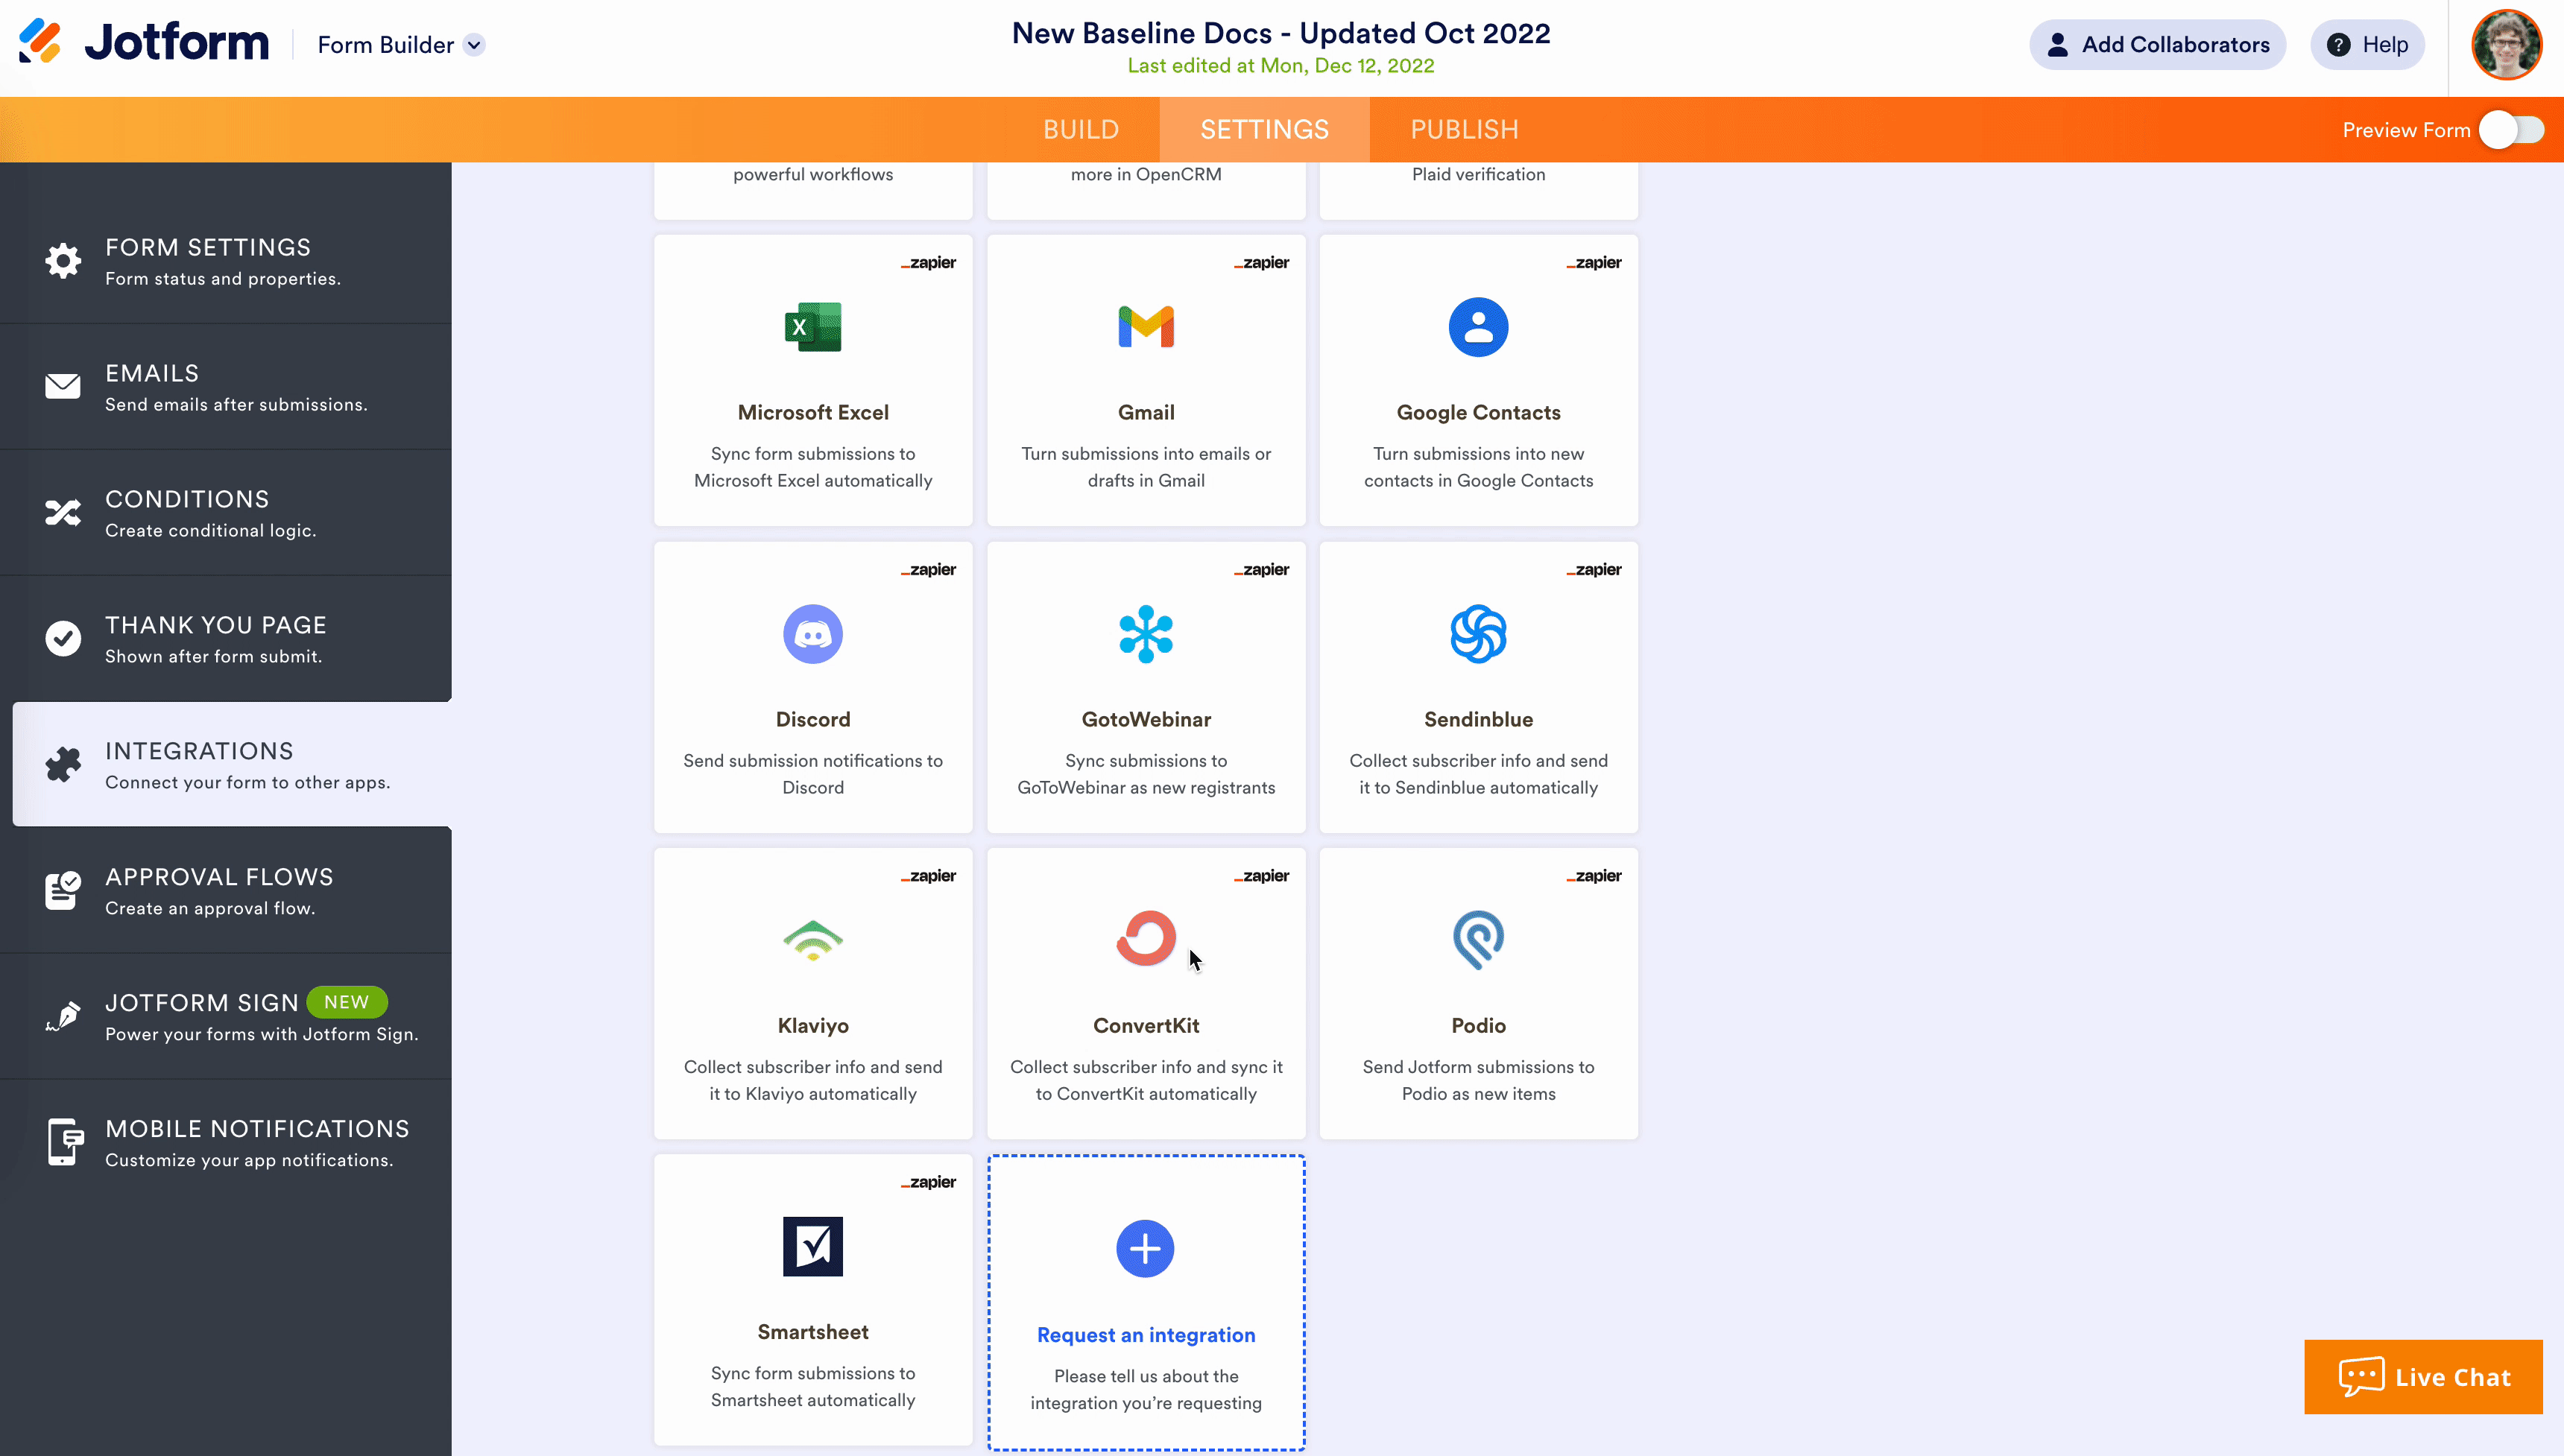This screenshot has width=2564, height=1456.
Task: Click the Emails envelope icon
Action: [x=63, y=386]
